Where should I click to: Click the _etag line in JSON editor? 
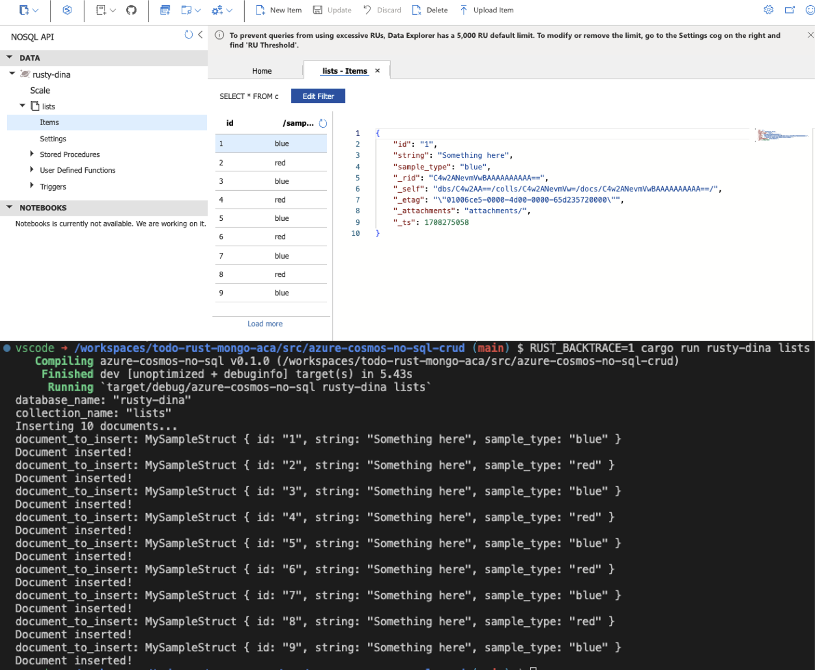508,200
